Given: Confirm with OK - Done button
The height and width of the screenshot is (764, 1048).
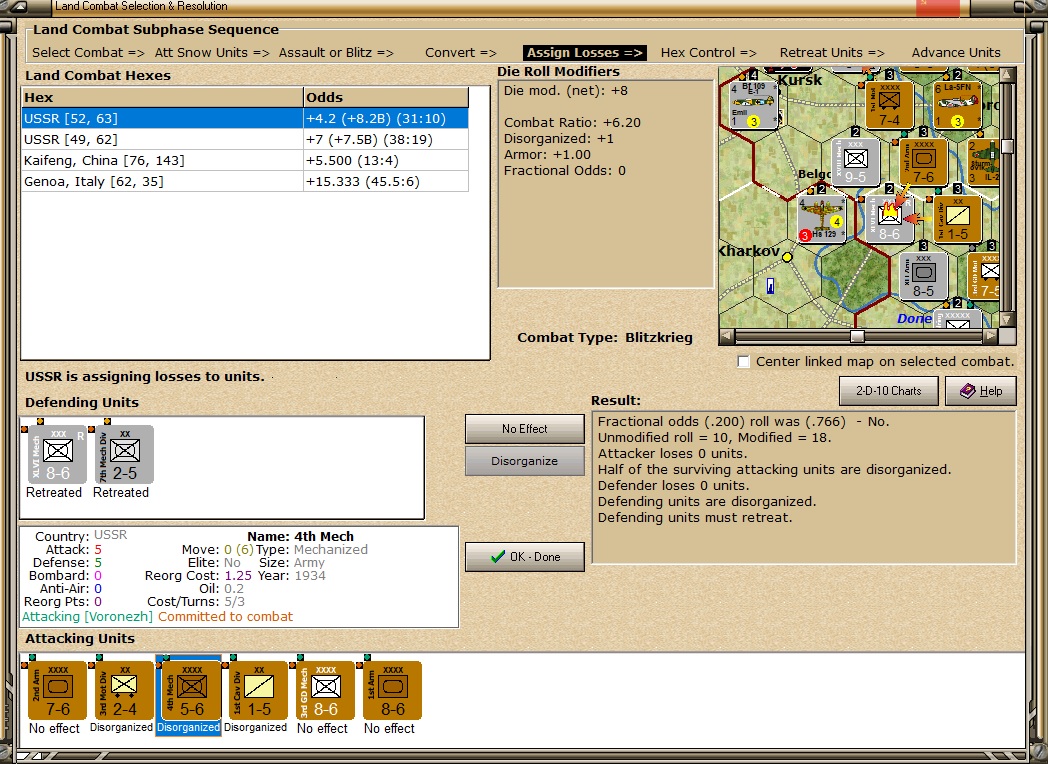Looking at the screenshot, I should click(525, 557).
